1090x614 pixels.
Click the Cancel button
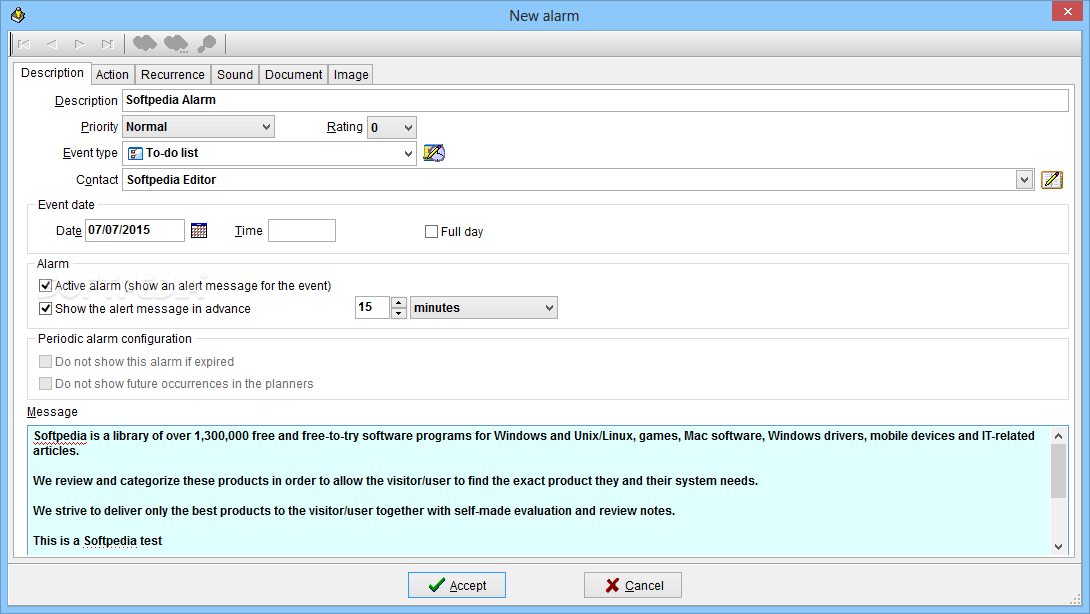tap(633, 585)
